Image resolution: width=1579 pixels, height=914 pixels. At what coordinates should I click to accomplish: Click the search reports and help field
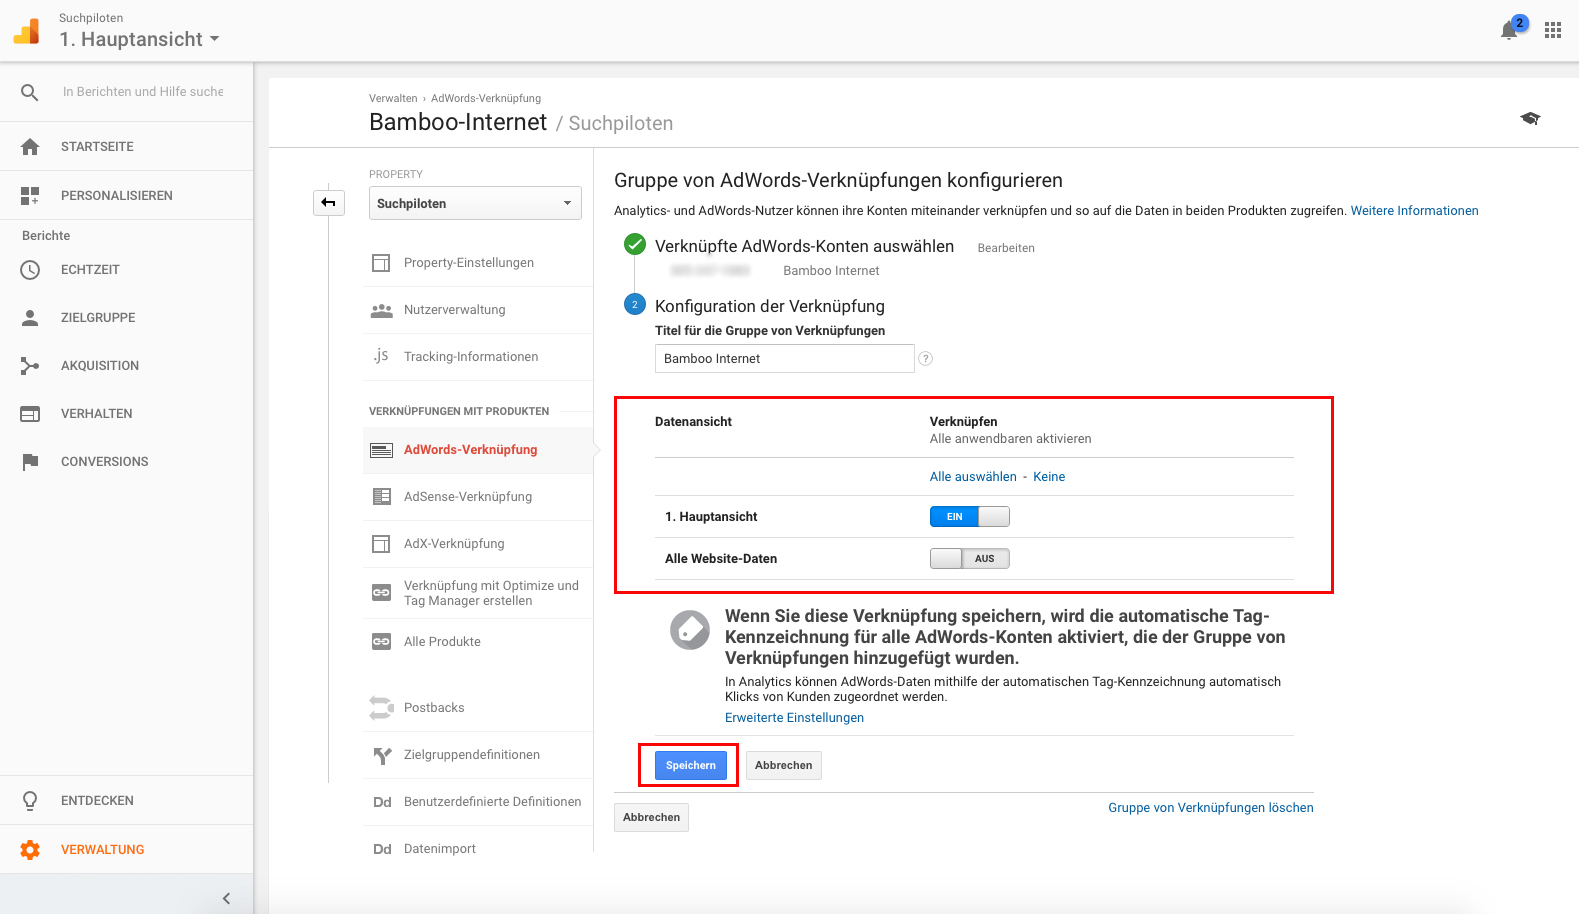point(143,92)
